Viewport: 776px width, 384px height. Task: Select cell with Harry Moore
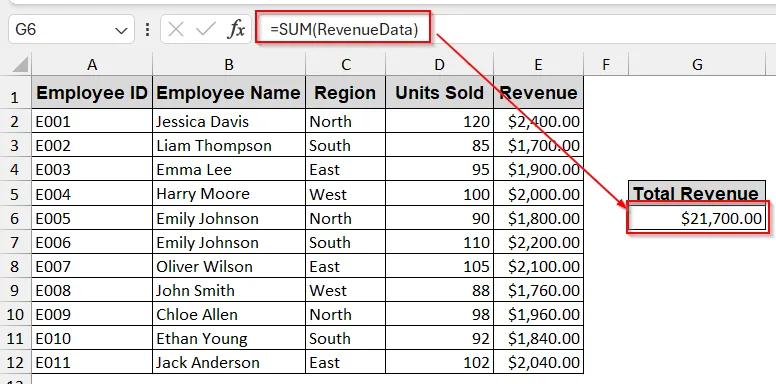(x=229, y=194)
